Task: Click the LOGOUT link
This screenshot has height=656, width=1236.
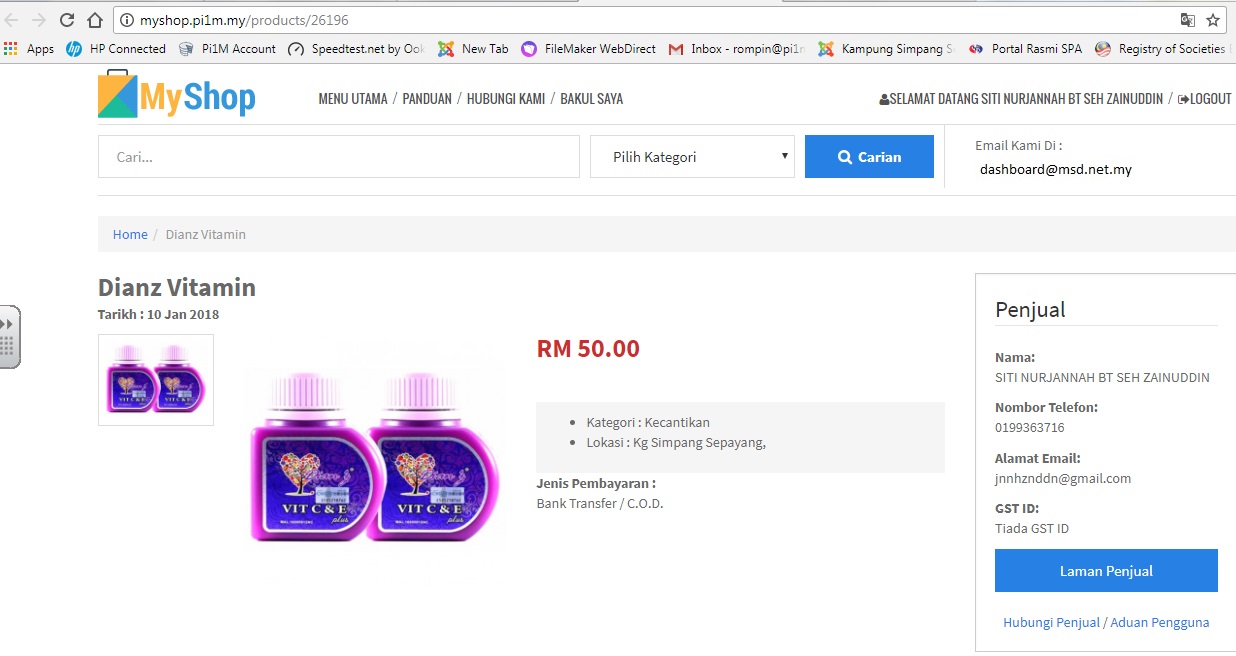Action: point(1205,99)
